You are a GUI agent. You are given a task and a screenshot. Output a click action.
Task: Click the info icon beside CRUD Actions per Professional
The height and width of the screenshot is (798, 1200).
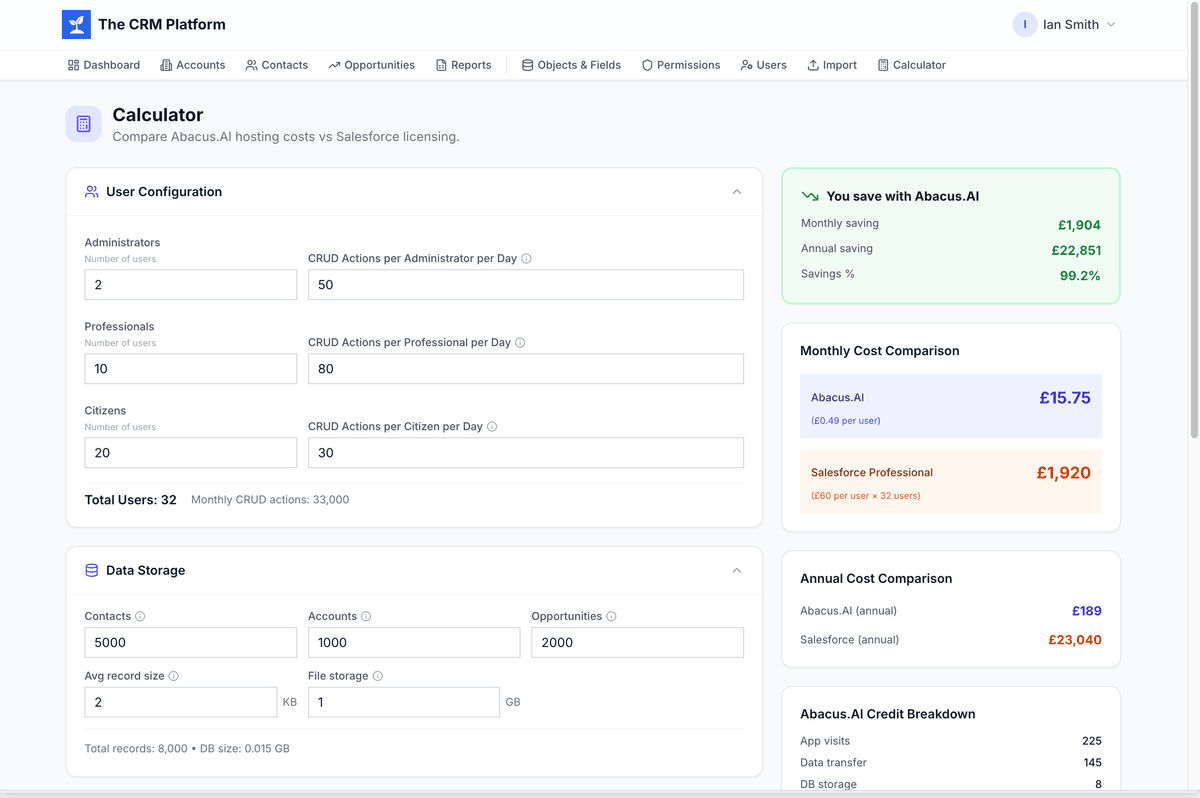coord(520,343)
